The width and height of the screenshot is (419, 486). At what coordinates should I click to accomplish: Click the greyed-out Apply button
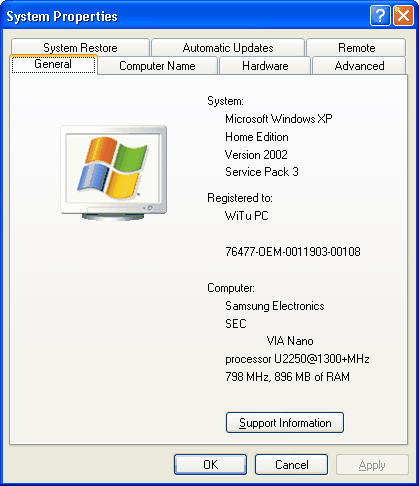coord(372,464)
